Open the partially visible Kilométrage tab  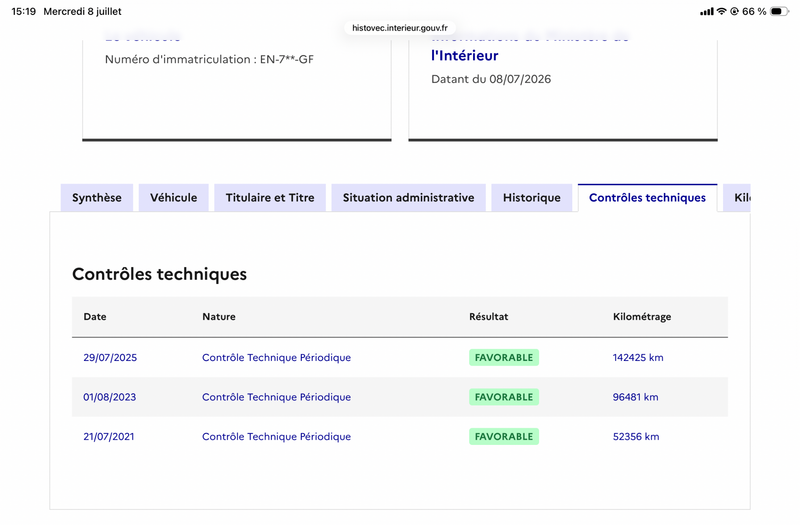[x=737, y=197]
